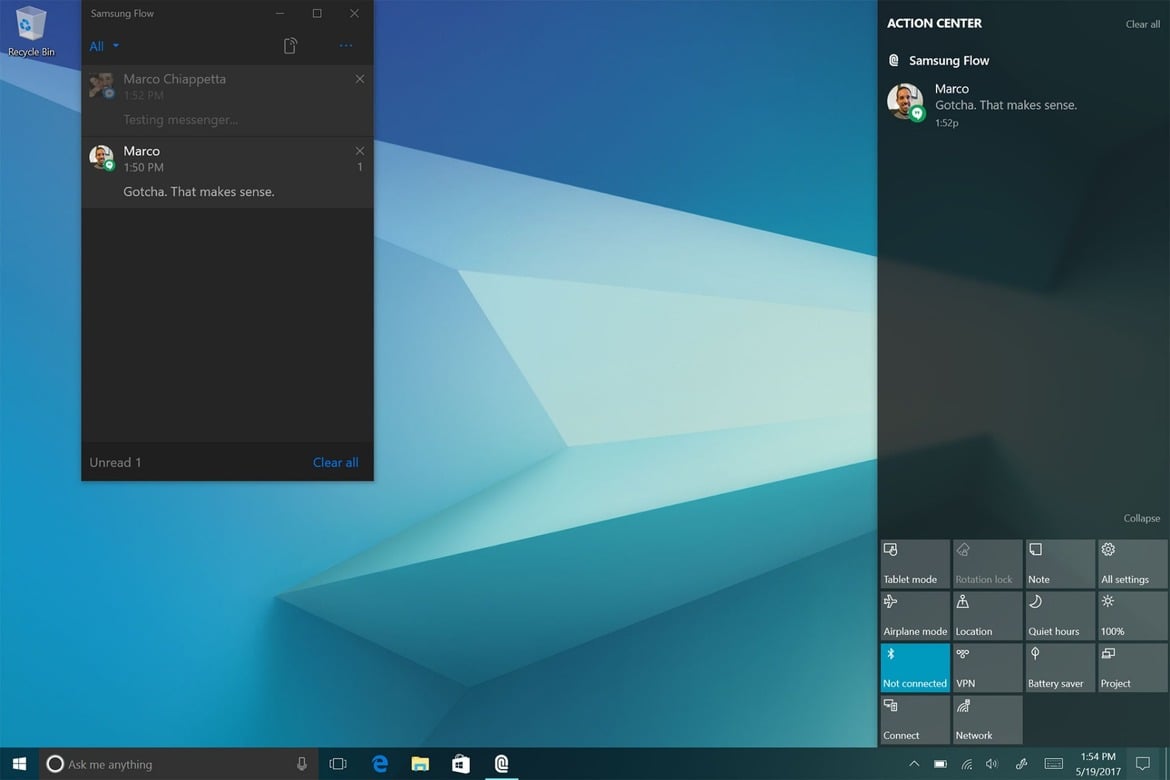Click the Cortana microphone icon

(x=301, y=764)
